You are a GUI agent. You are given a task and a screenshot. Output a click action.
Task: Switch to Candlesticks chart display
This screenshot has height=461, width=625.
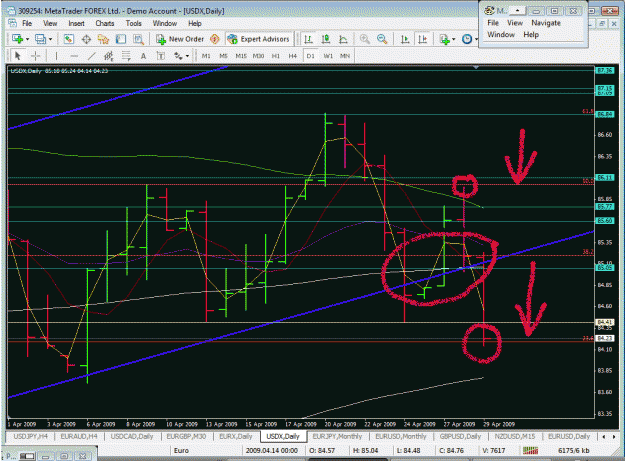[326, 39]
